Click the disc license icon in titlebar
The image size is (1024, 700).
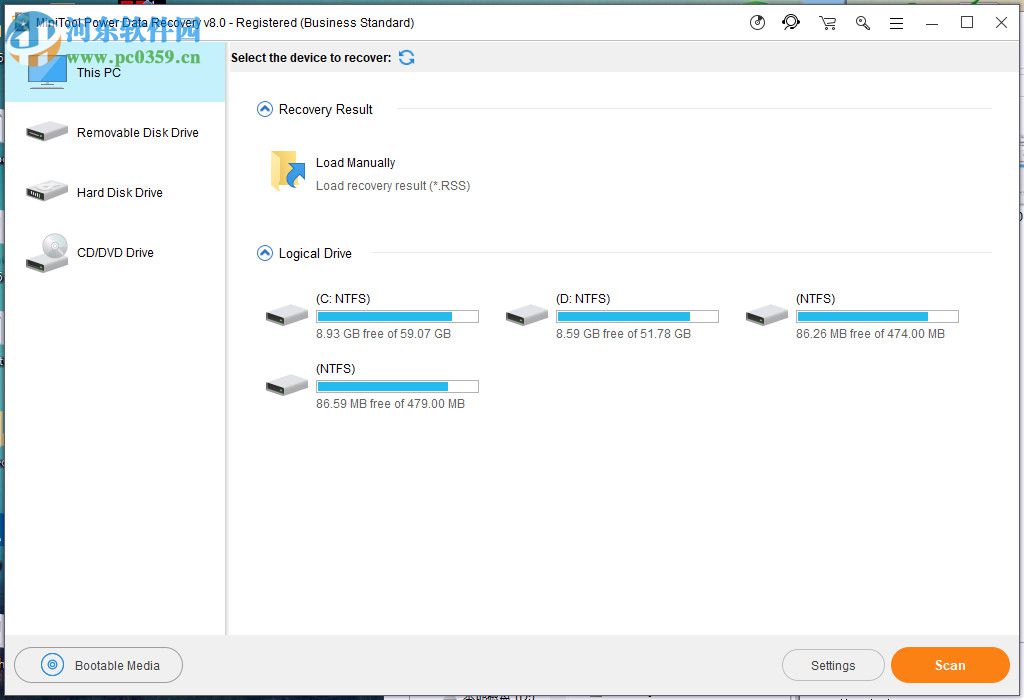coord(757,22)
